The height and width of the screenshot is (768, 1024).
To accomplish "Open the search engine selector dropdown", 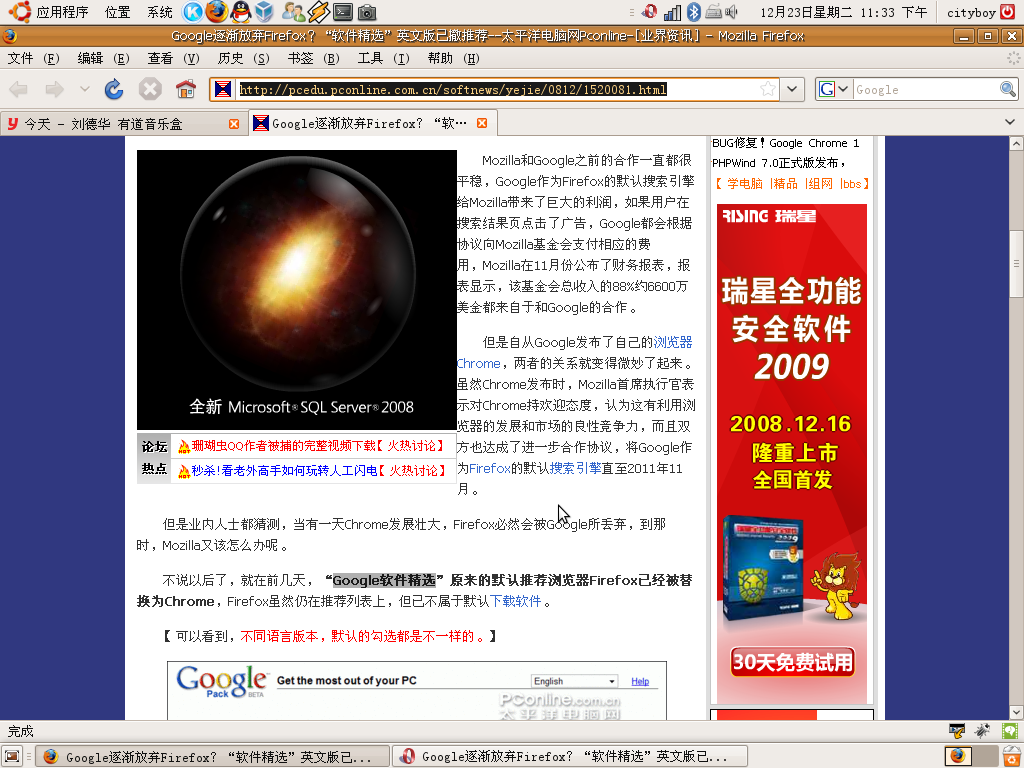I will (x=834, y=89).
